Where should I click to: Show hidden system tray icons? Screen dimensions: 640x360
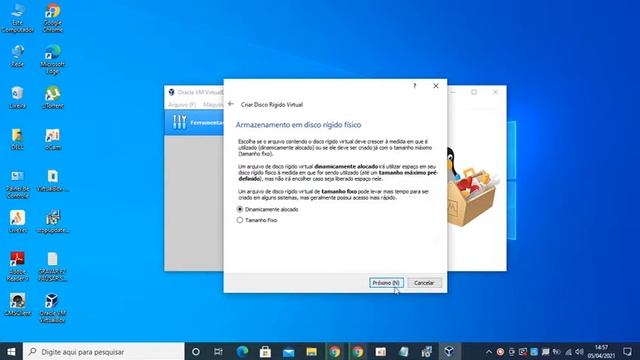[x=489, y=351]
